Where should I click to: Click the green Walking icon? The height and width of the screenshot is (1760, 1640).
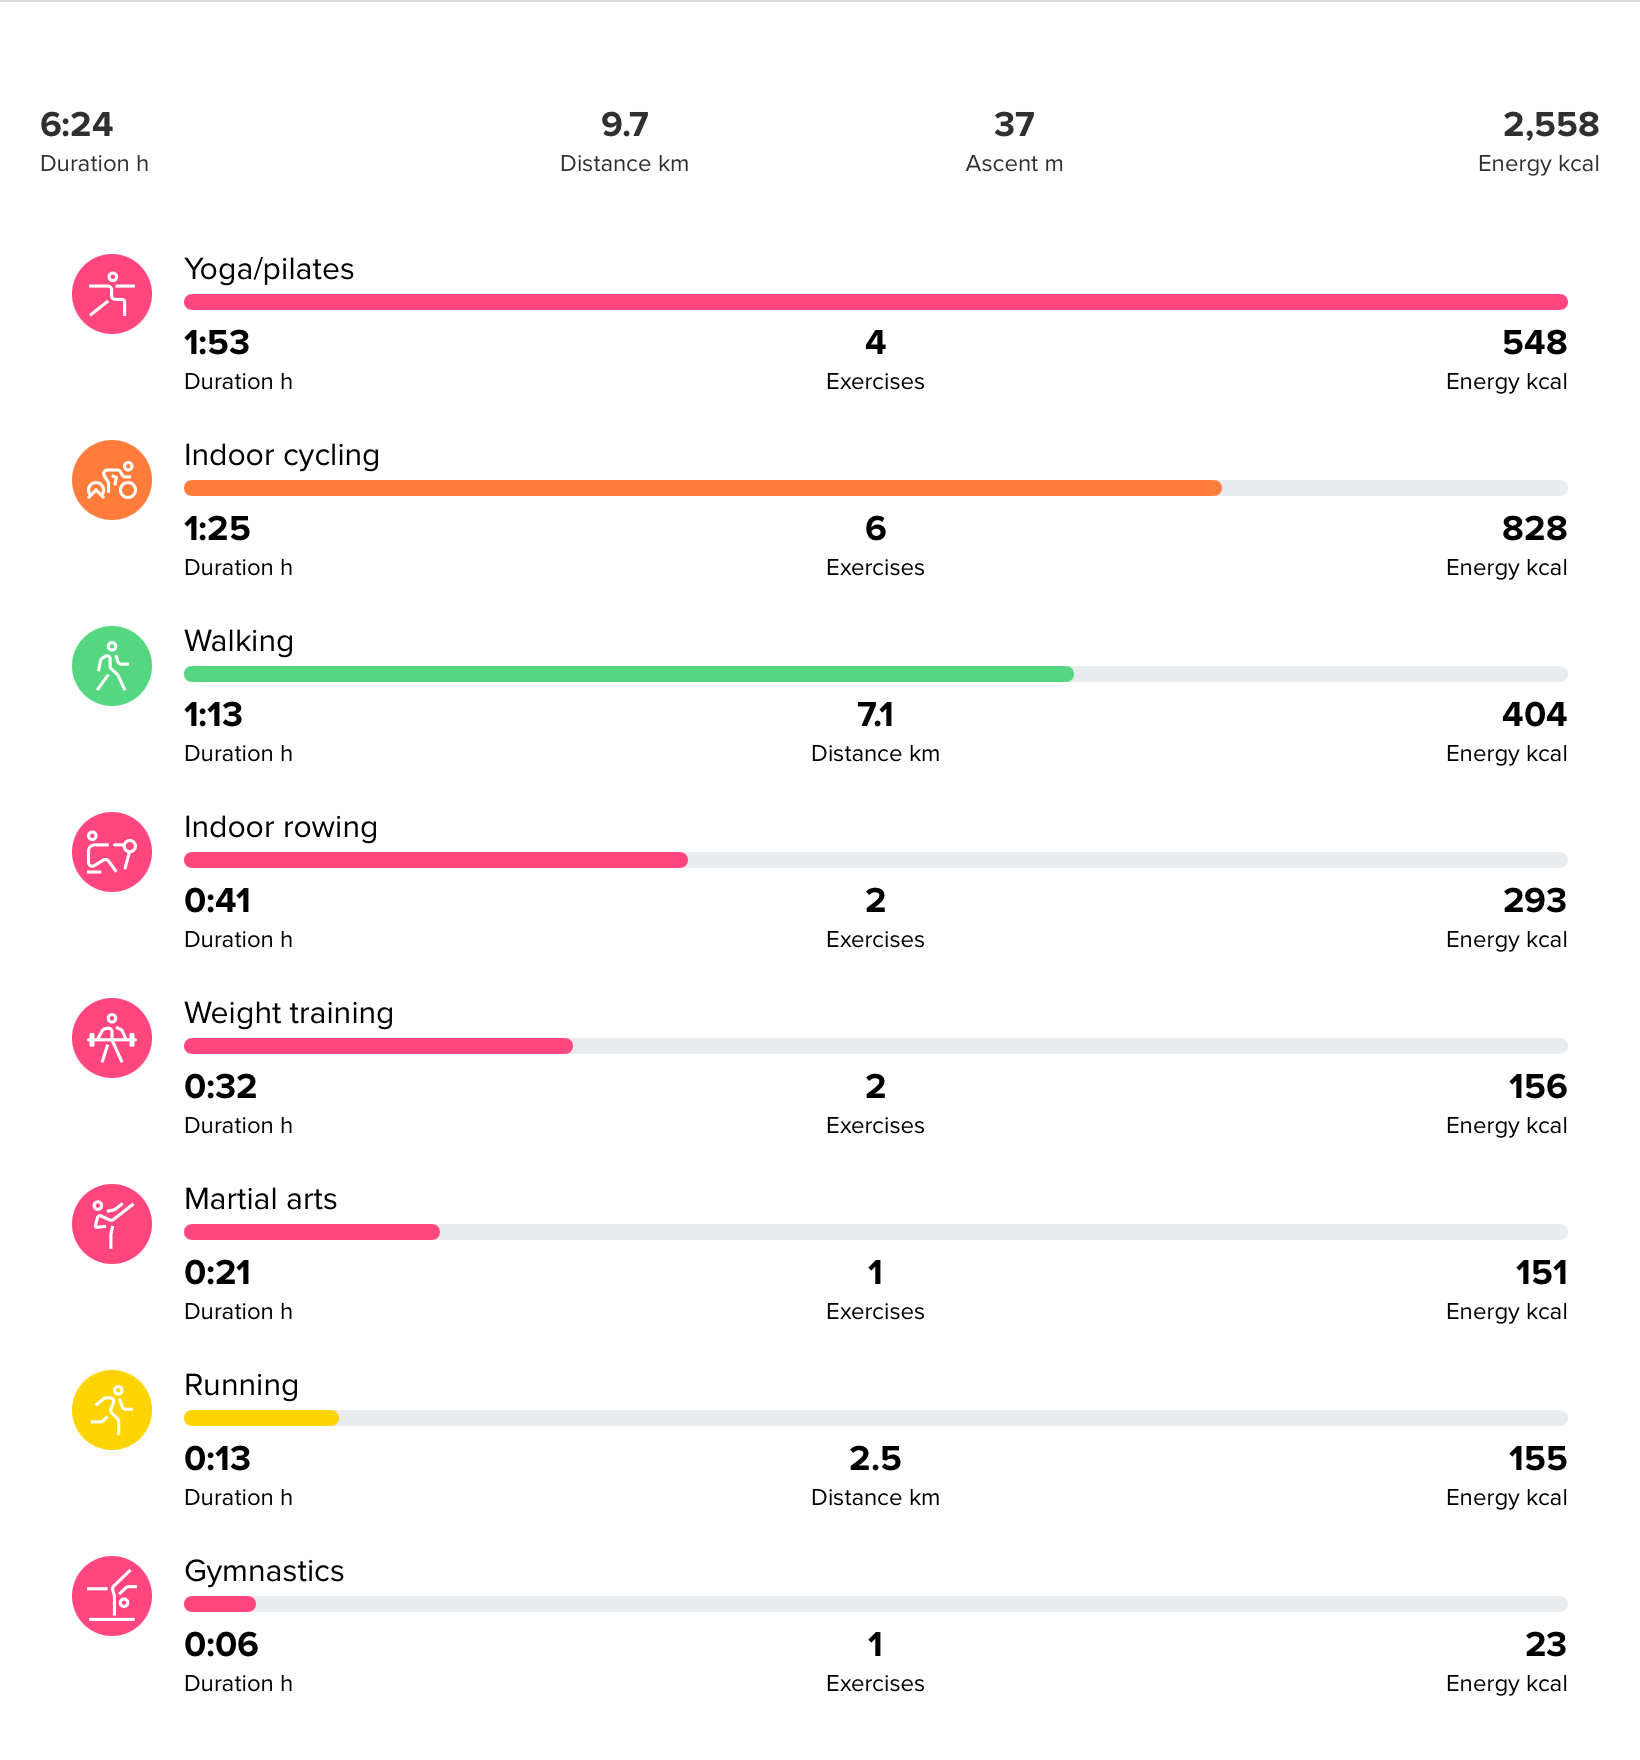click(x=112, y=666)
